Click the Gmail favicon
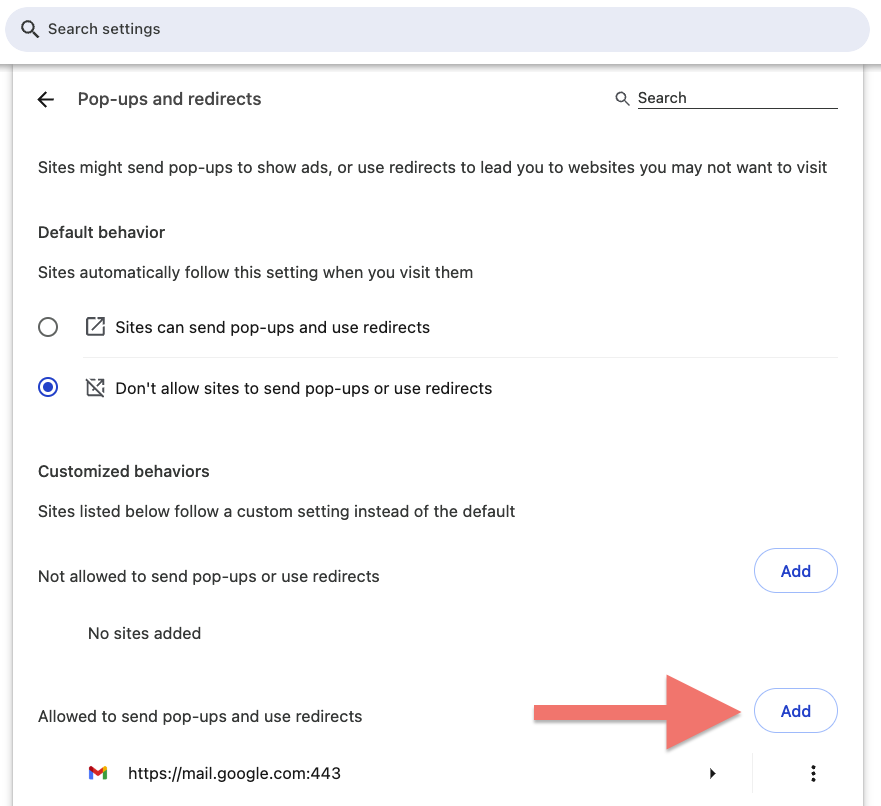This screenshot has height=806, width=881. click(98, 773)
